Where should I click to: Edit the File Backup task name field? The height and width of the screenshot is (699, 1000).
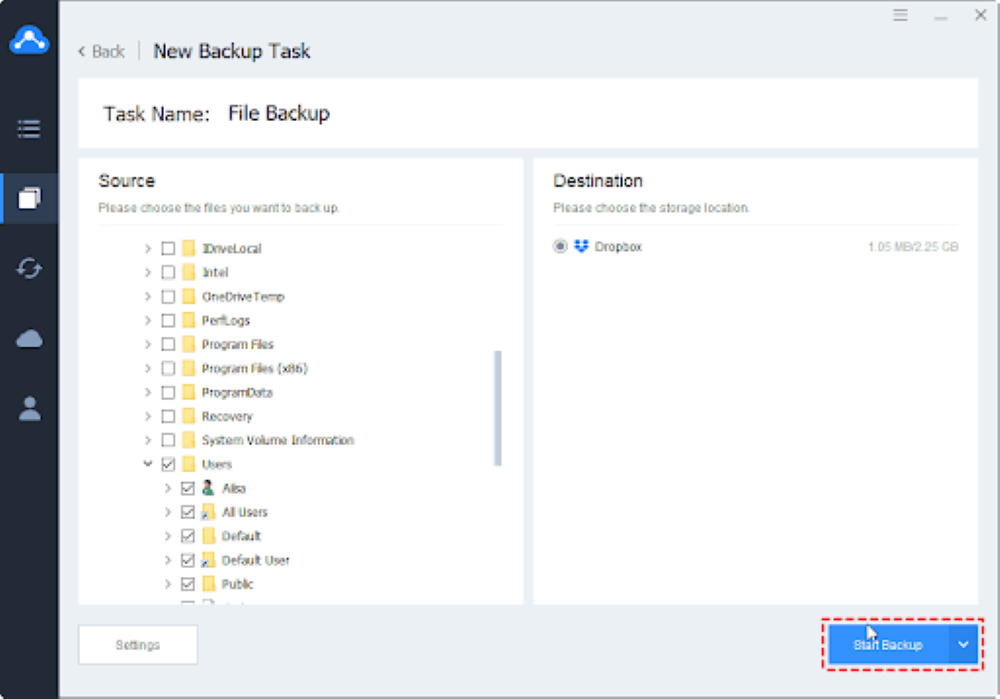click(279, 114)
